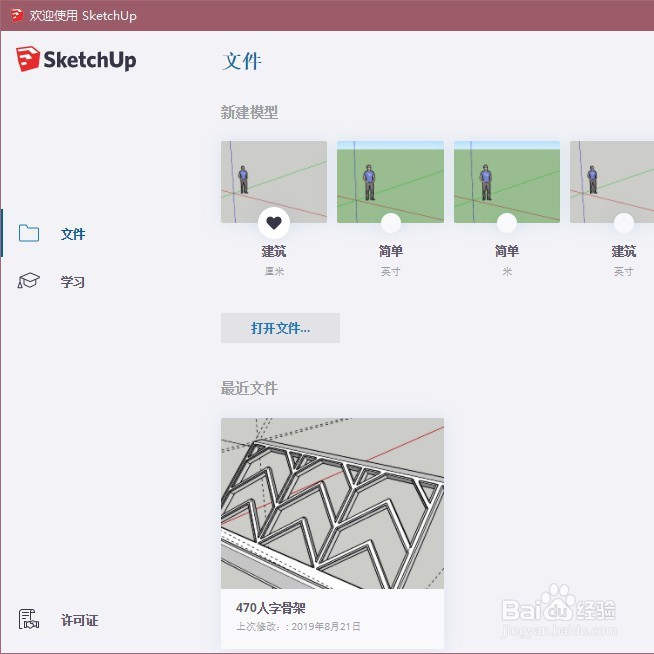Mark the 简单 英寸 template as favorite
The height and width of the screenshot is (654, 654).
point(391,223)
